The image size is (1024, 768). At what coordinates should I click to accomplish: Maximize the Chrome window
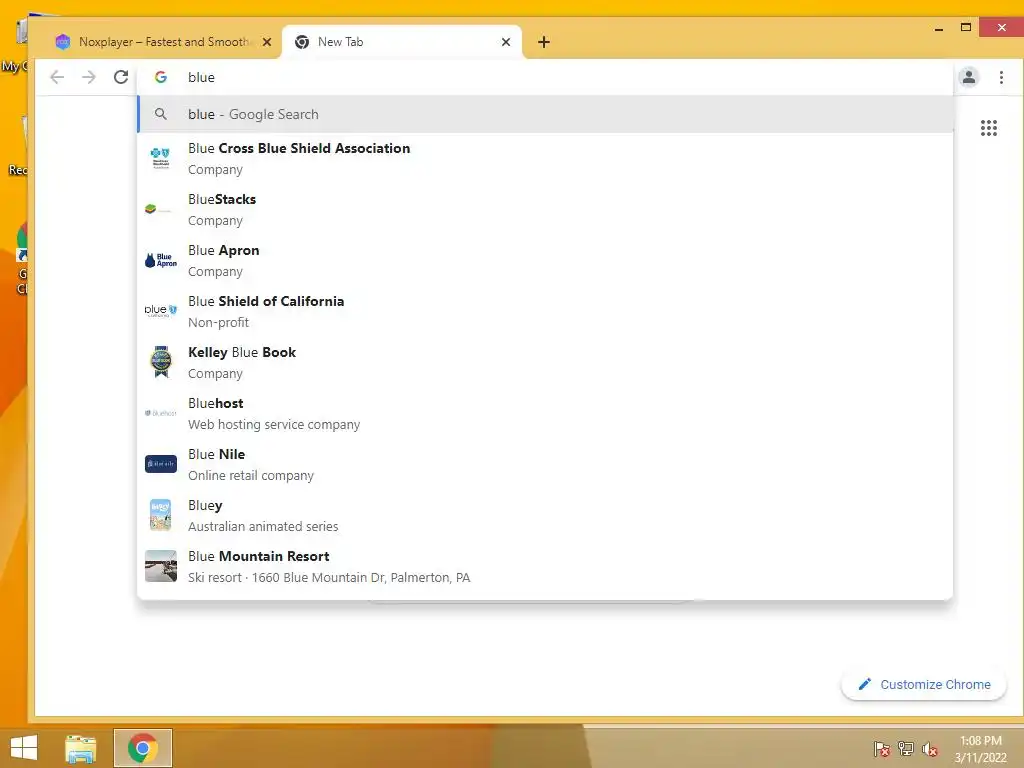click(x=966, y=27)
